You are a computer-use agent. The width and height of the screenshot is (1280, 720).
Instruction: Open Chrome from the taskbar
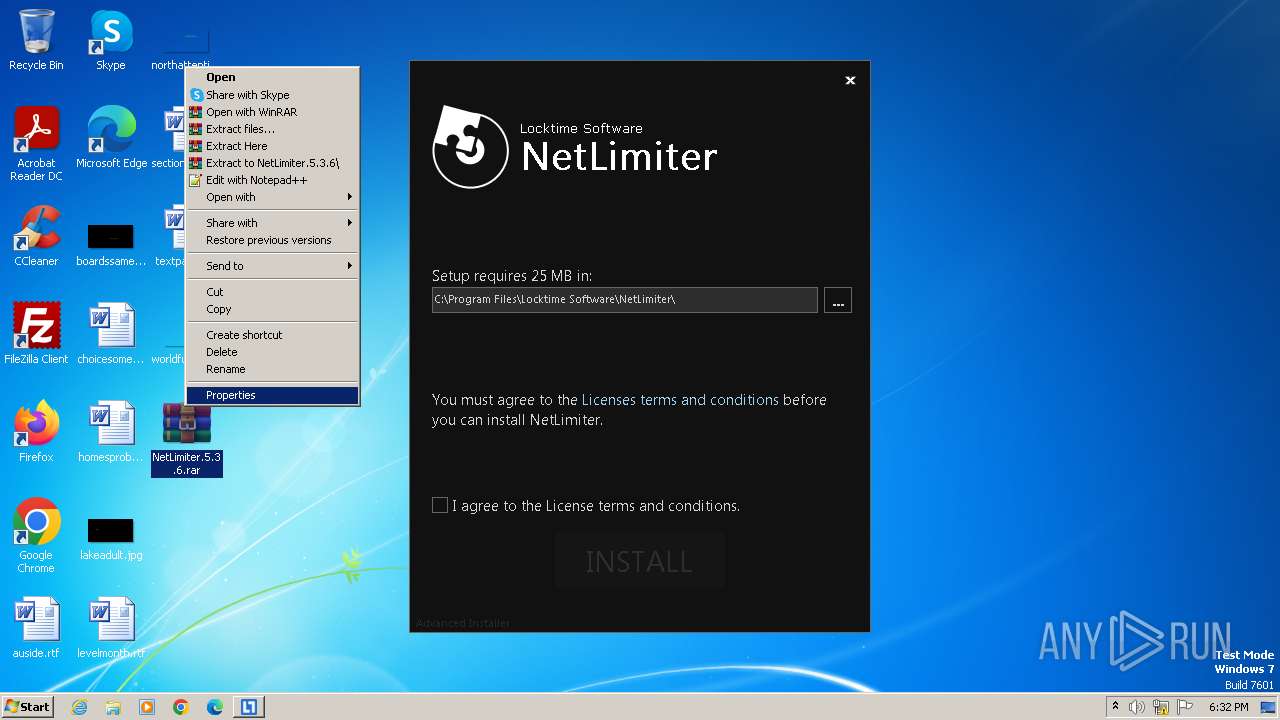click(181, 707)
